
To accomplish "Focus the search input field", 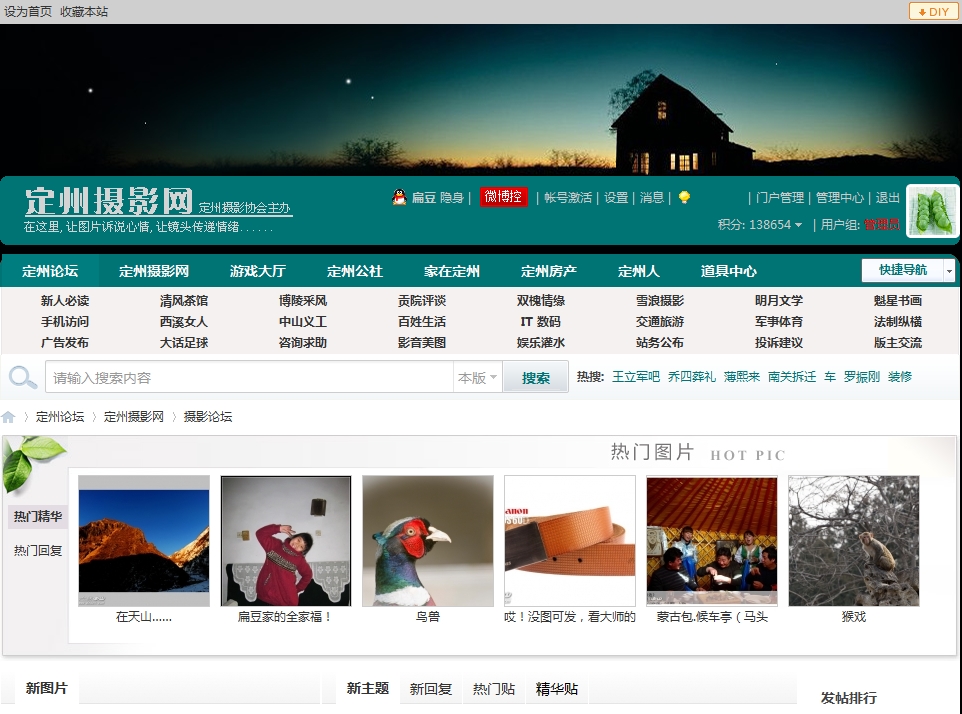I will tap(249, 377).
